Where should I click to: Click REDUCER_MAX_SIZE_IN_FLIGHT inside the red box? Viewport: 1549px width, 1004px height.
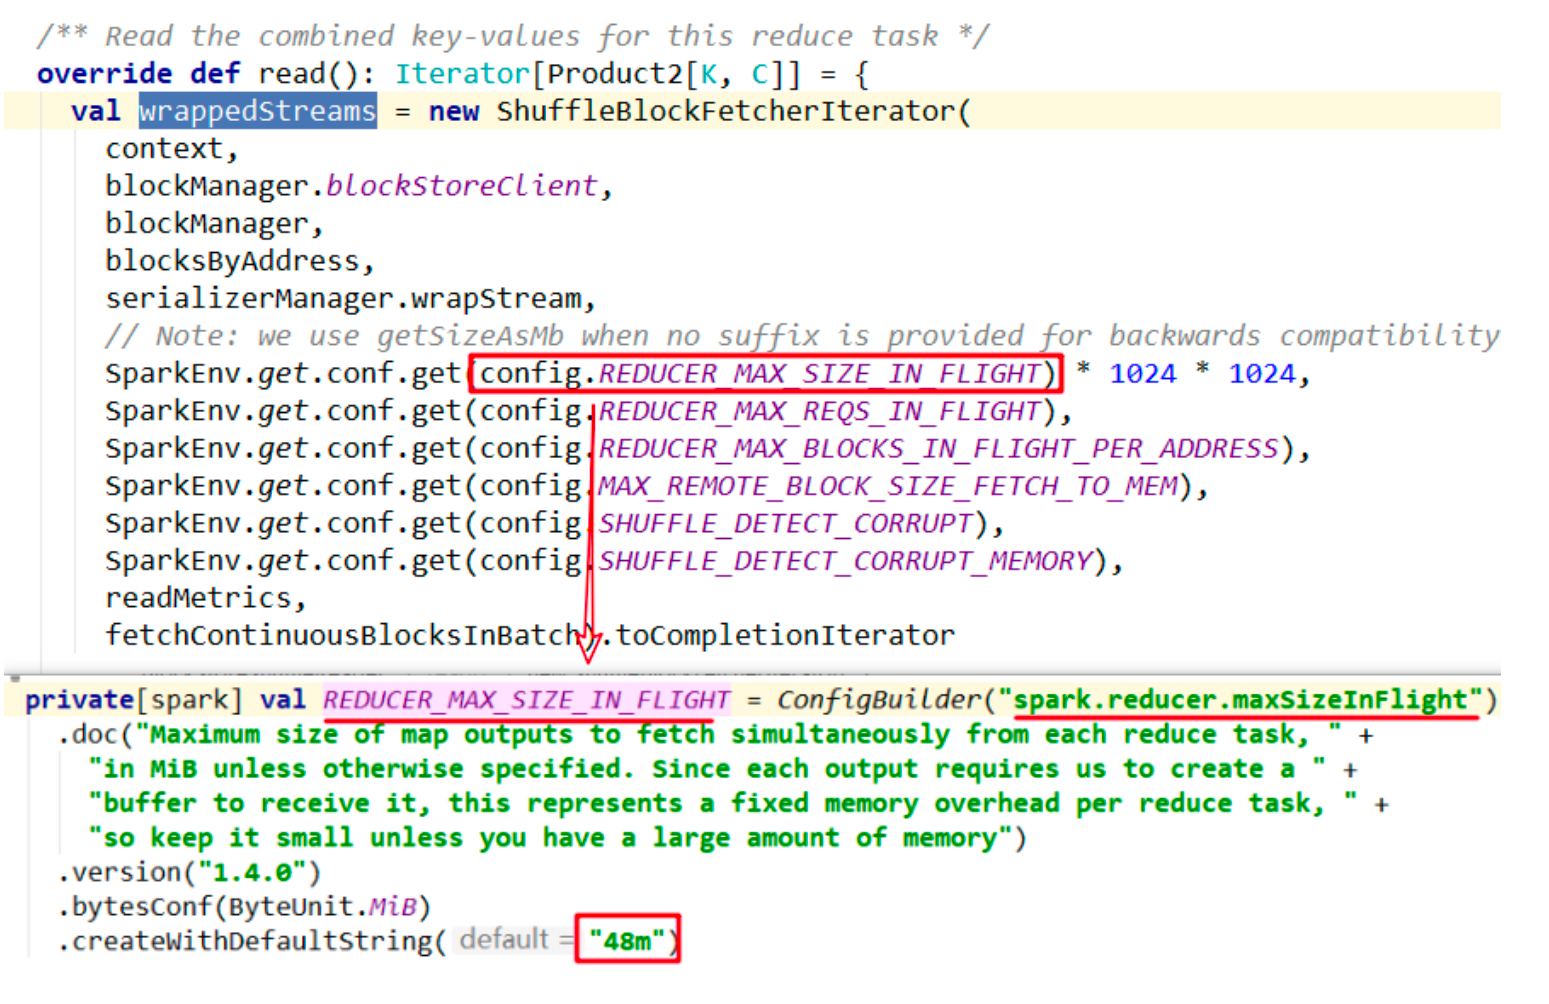click(x=819, y=374)
